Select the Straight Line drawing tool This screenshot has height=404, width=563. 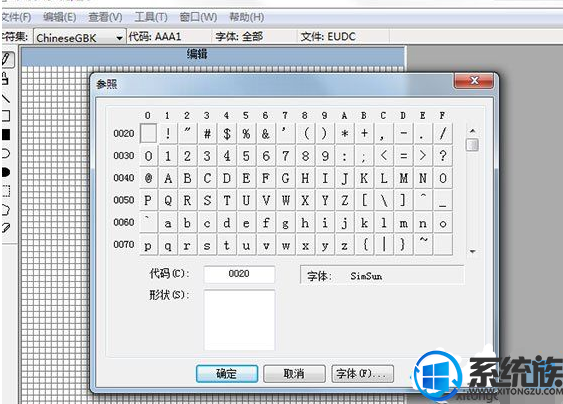(5, 98)
